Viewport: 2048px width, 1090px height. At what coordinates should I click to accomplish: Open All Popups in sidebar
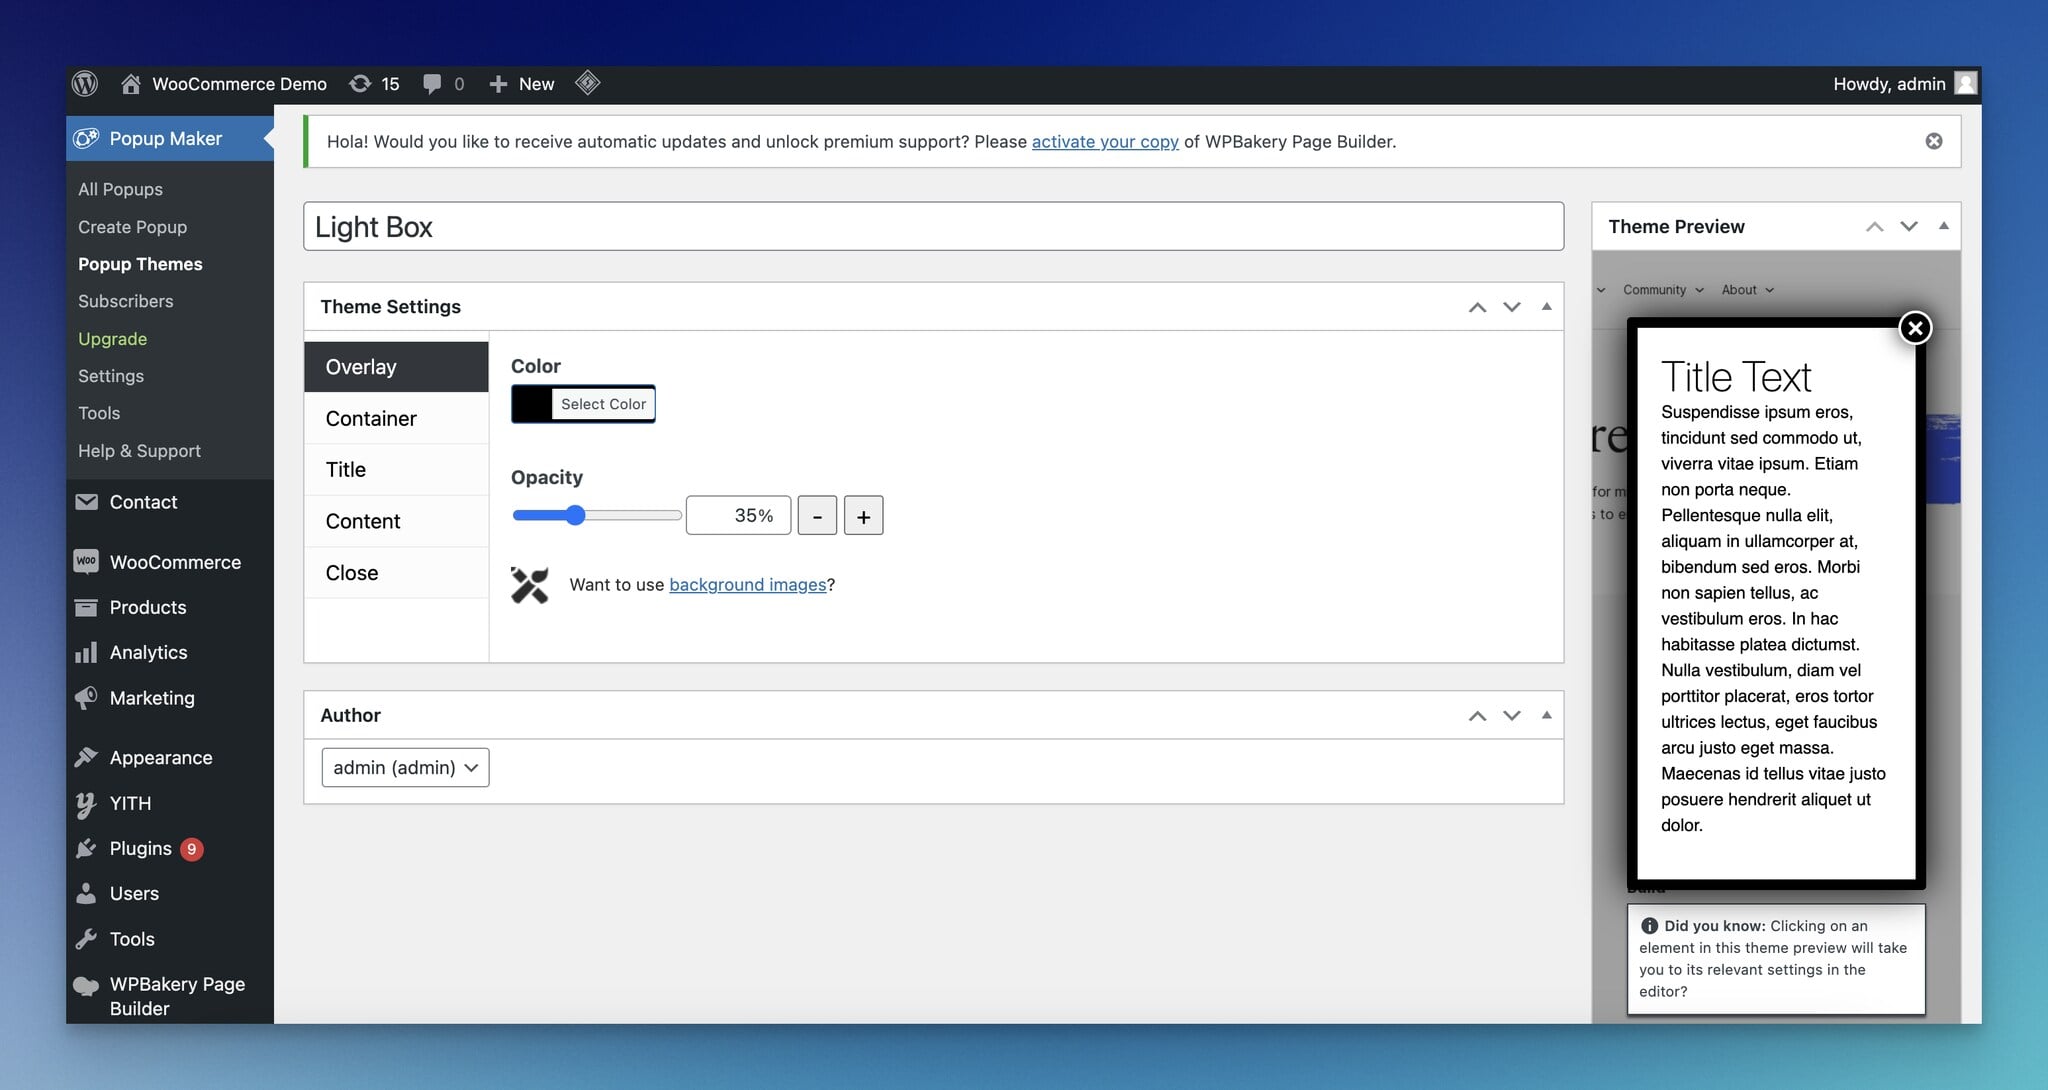pos(120,189)
